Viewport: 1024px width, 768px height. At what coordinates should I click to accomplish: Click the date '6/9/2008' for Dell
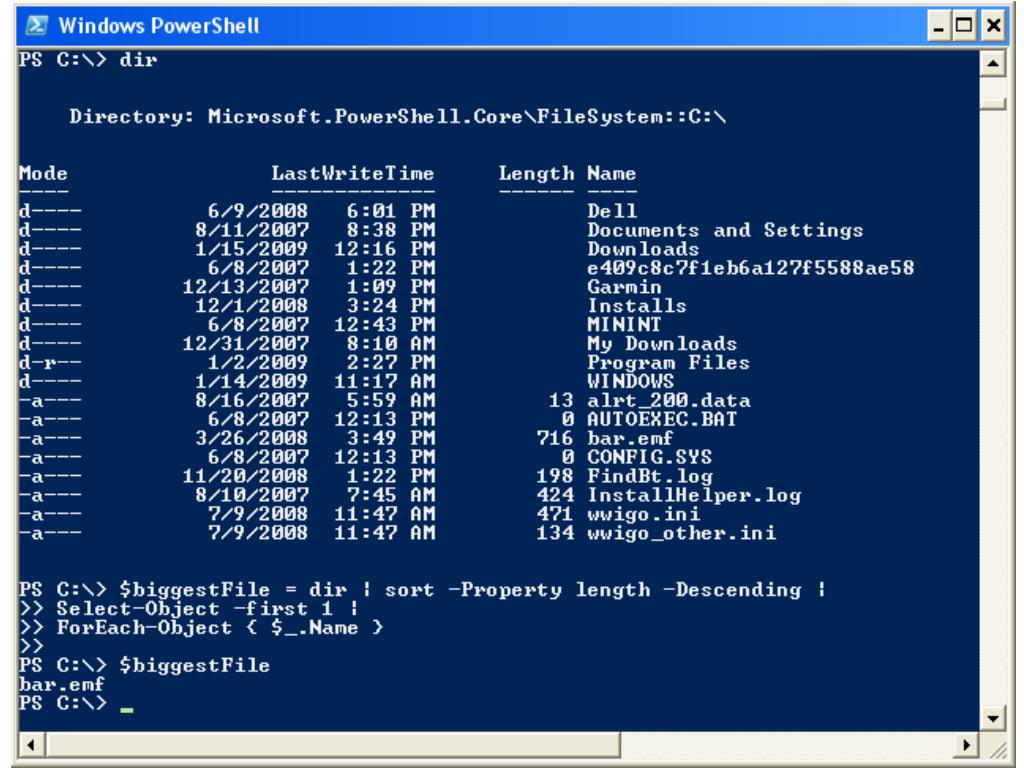pos(257,211)
